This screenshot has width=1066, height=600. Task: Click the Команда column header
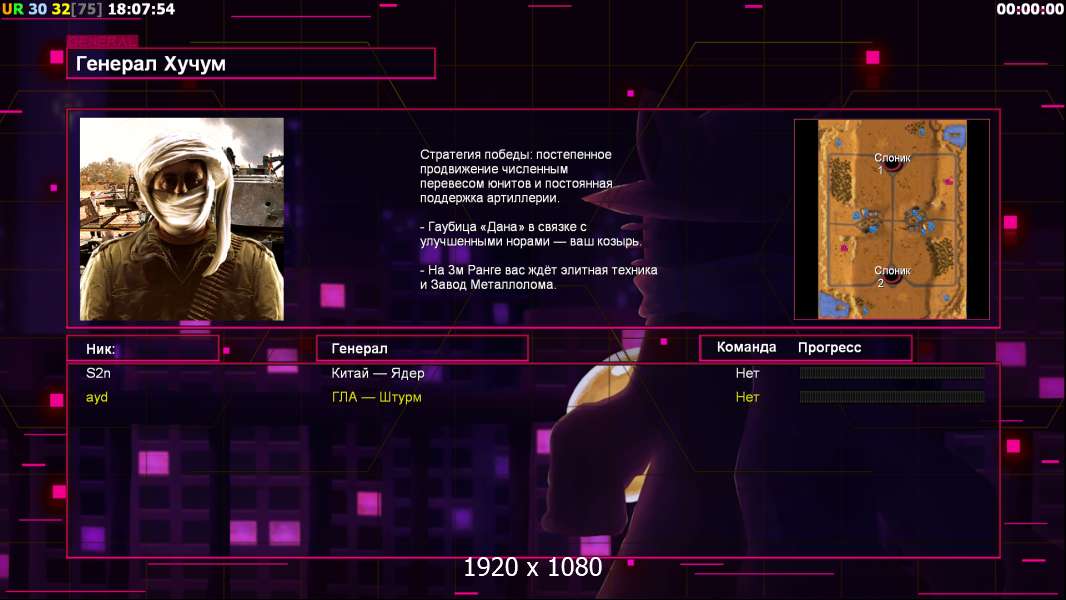pos(746,347)
